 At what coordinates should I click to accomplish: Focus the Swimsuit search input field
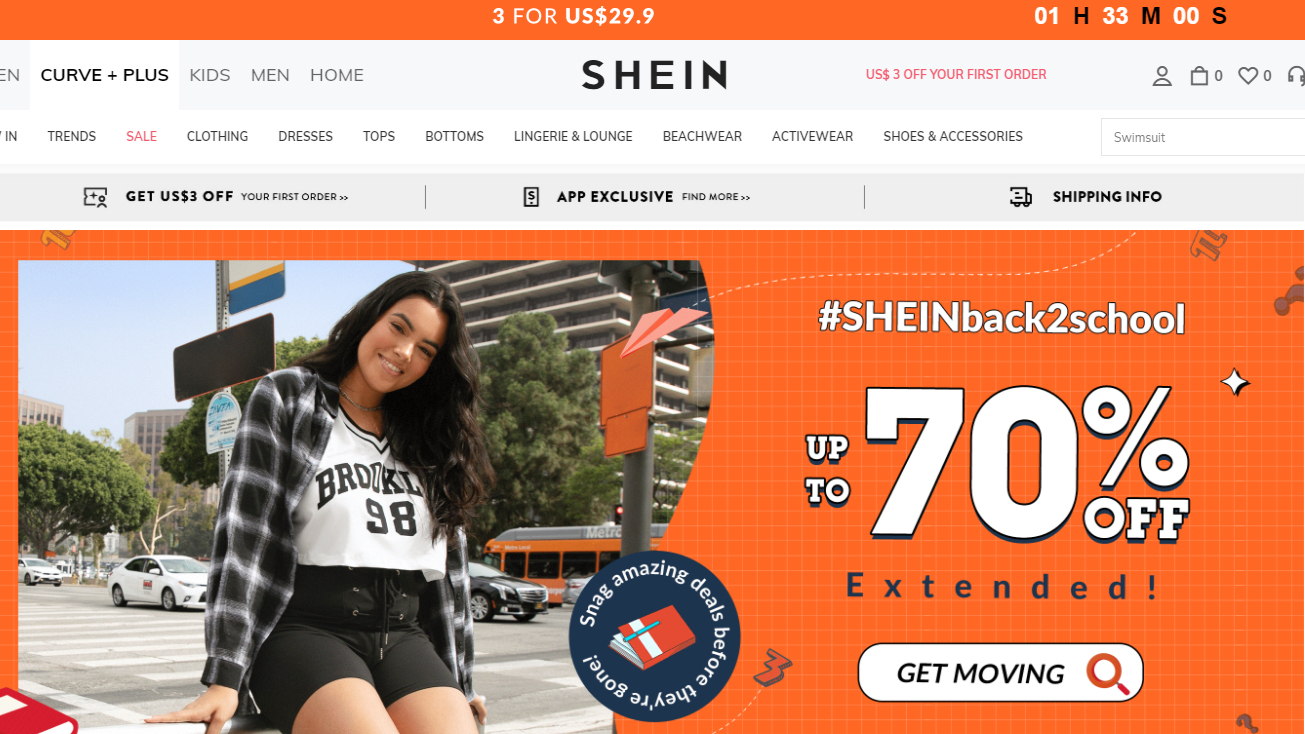coord(1203,137)
